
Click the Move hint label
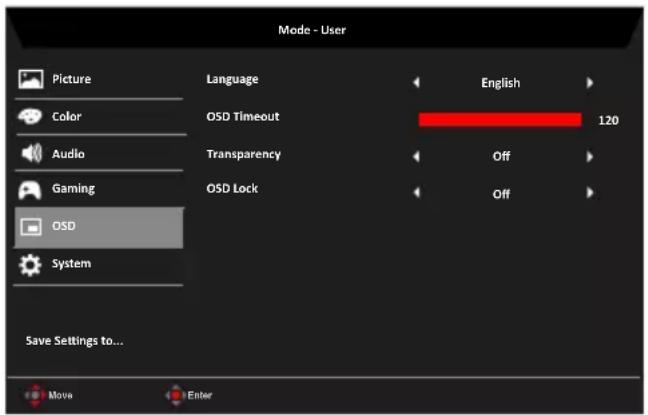[x=60, y=395]
